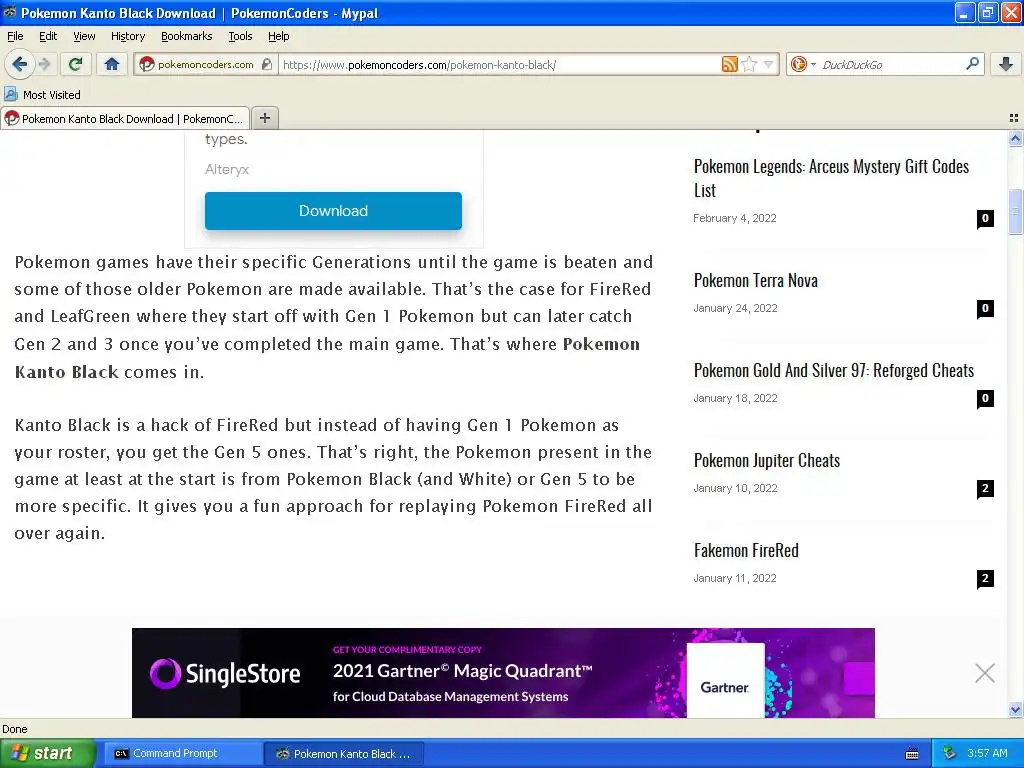The width and height of the screenshot is (1024, 768).
Task: Open the Edit menu
Action: click(48, 36)
